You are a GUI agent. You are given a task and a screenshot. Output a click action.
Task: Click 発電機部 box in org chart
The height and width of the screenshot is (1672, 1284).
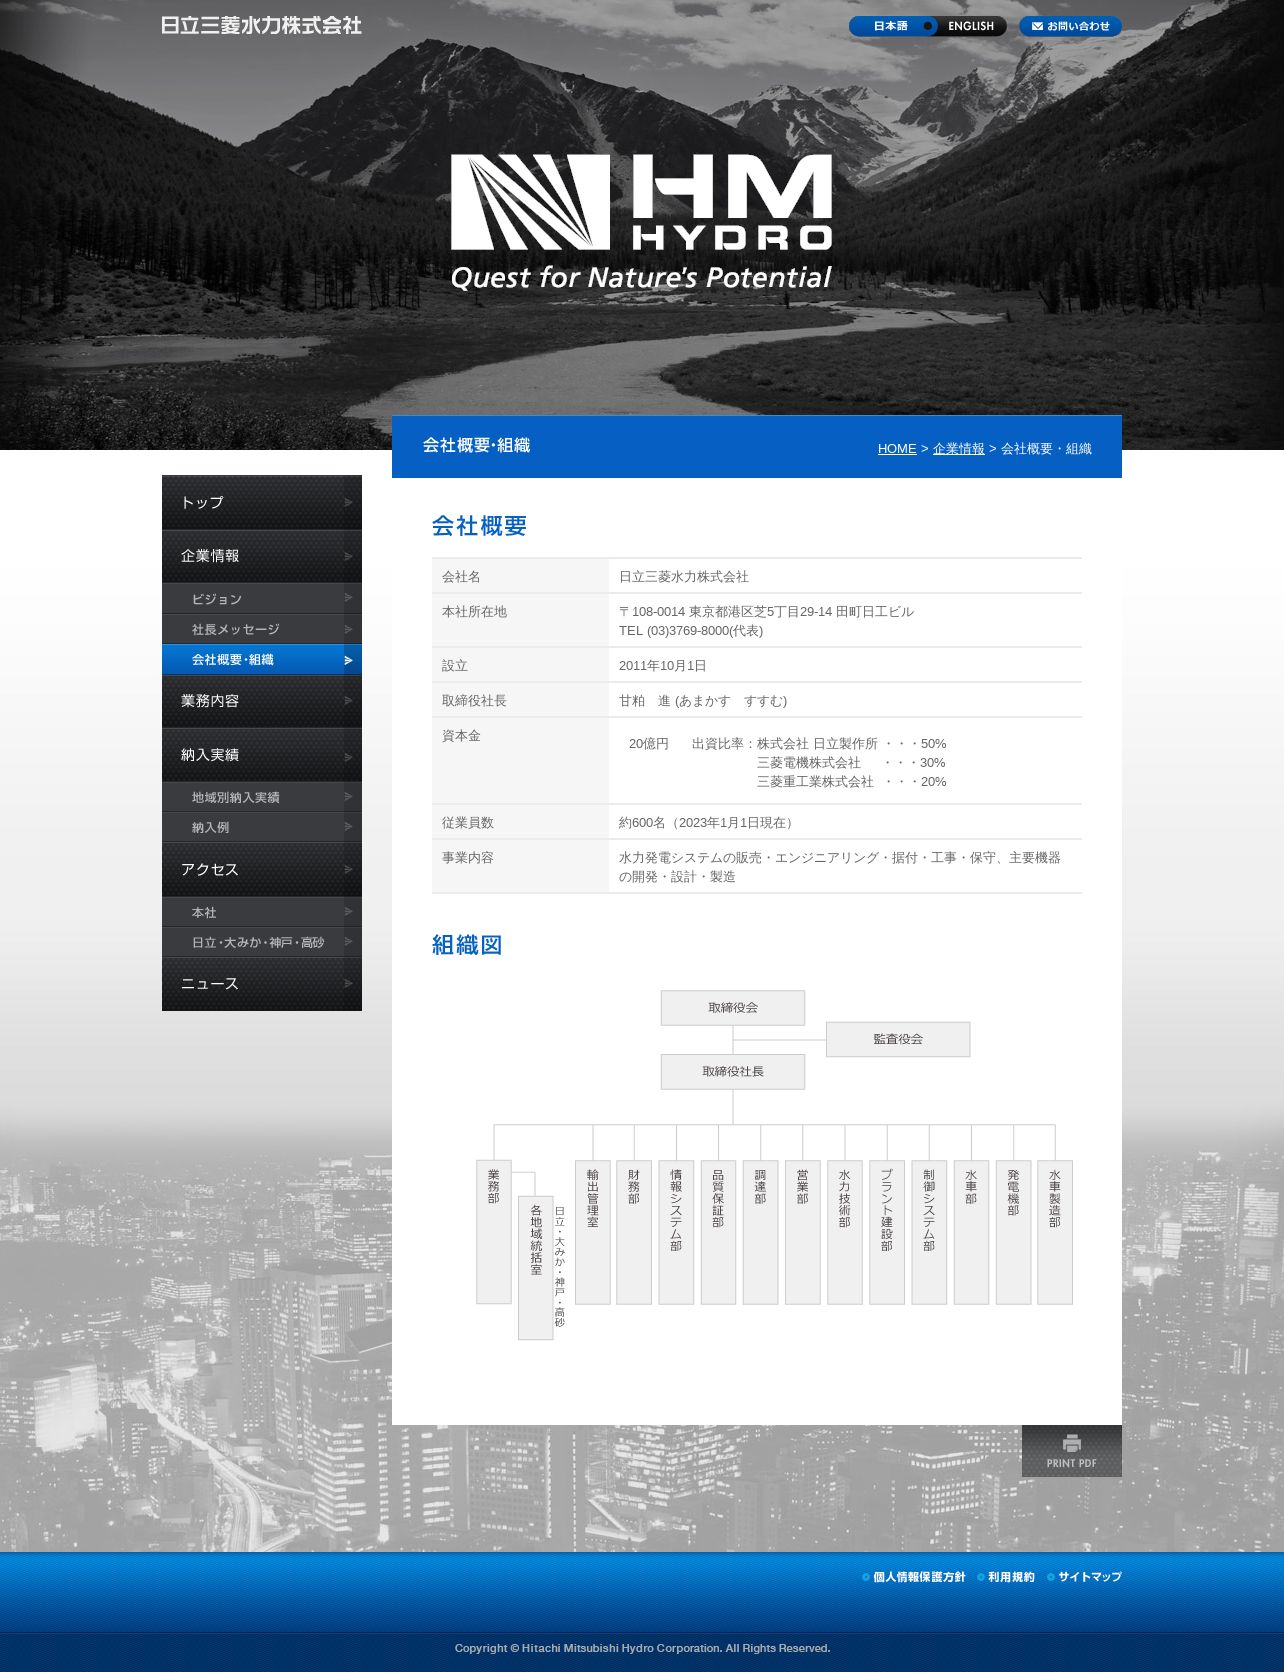point(1013,1232)
